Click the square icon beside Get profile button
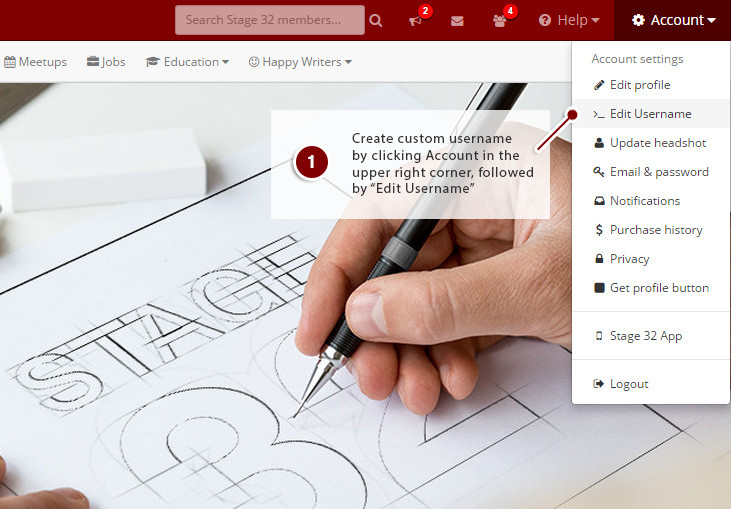 click(x=599, y=288)
